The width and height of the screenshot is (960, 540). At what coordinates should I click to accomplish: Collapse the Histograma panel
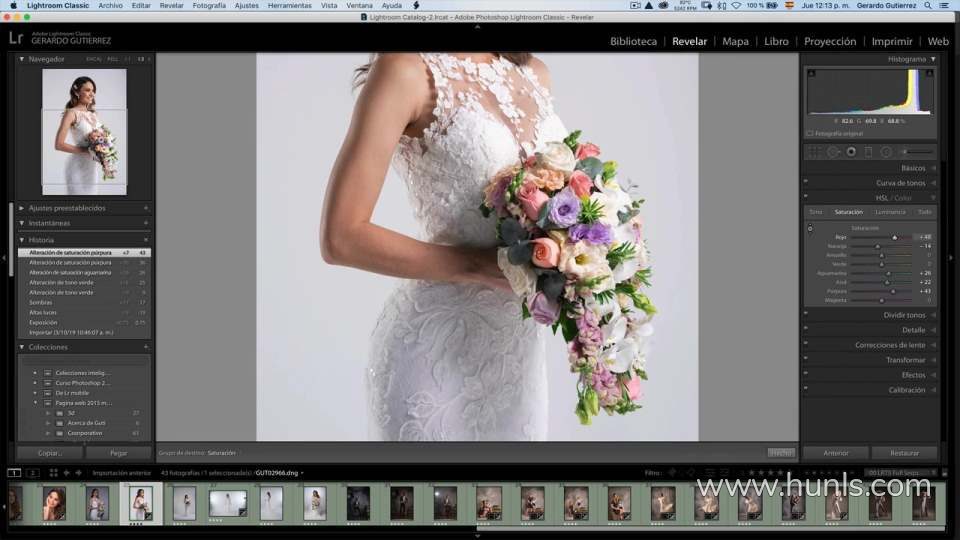pyautogui.click(x=933, y=59)
